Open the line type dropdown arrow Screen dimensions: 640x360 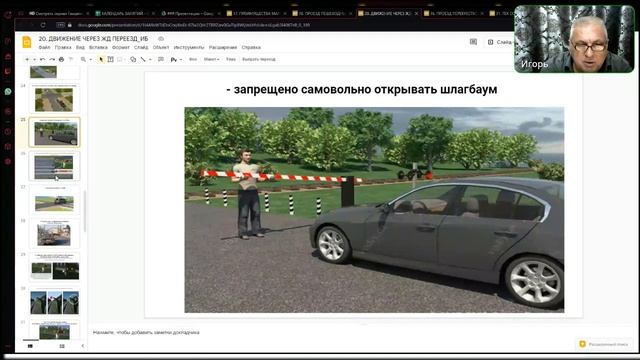[150, 60]
